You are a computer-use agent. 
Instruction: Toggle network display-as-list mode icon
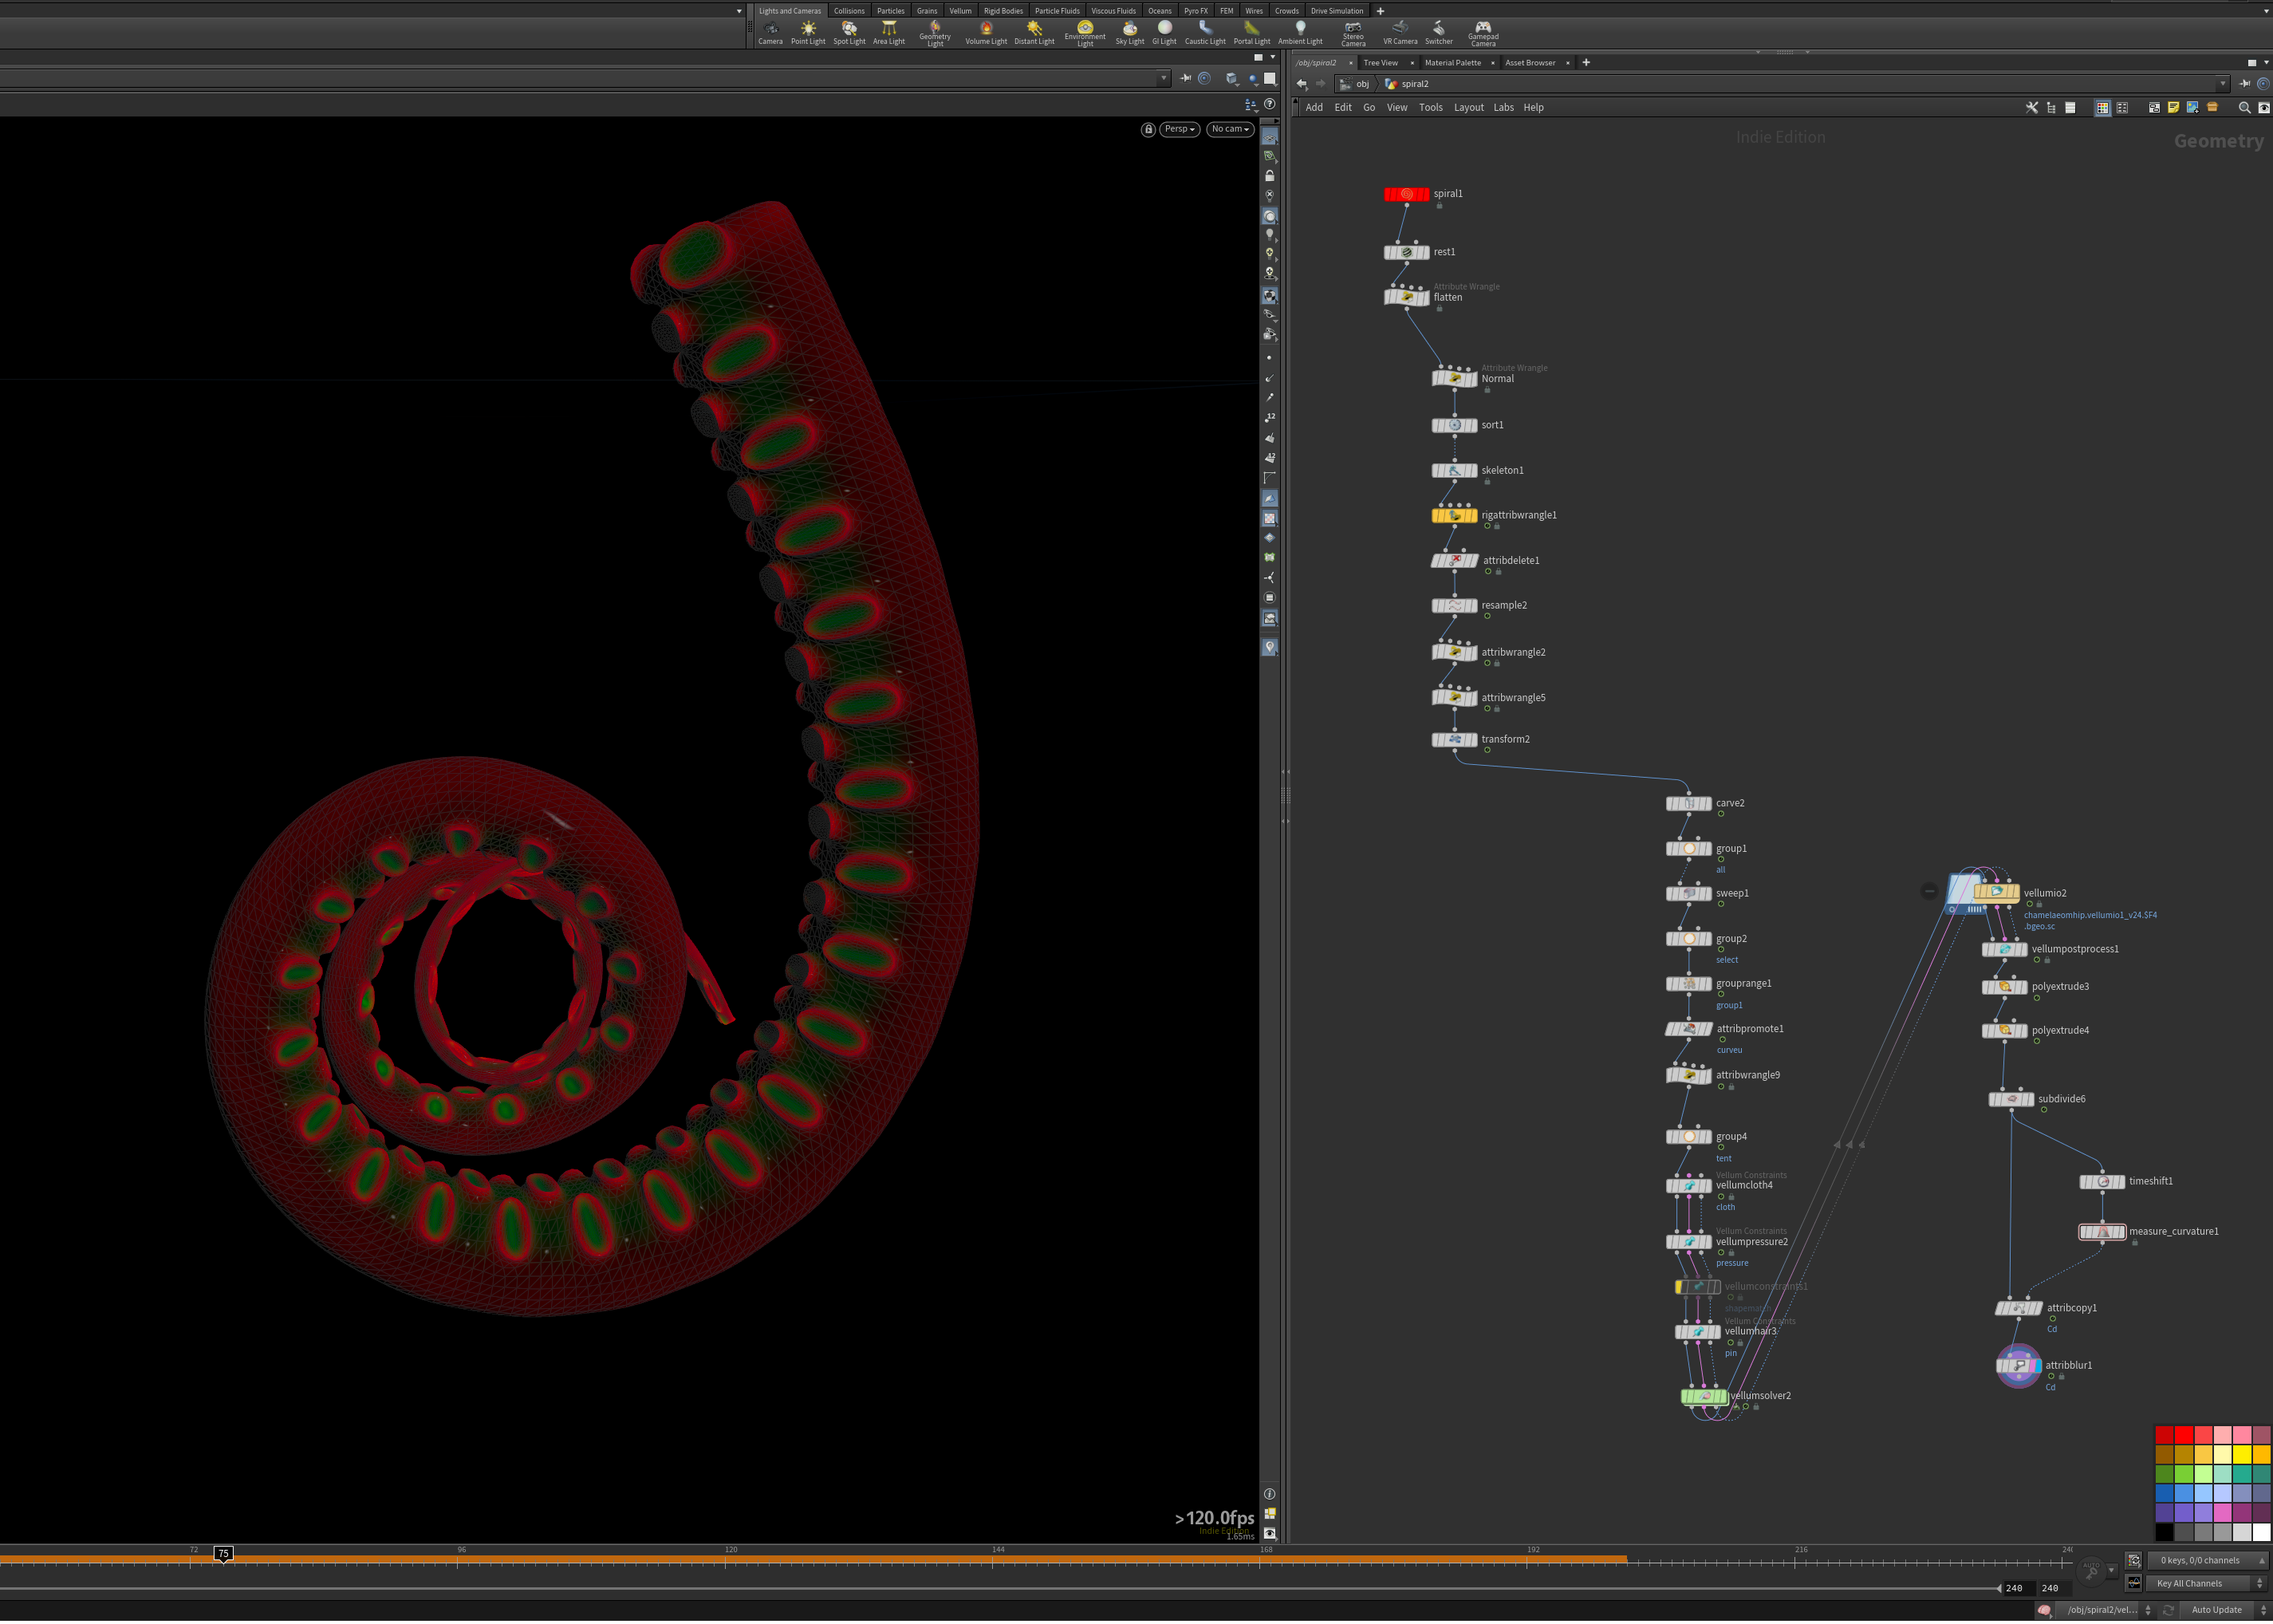point(2070,108)
